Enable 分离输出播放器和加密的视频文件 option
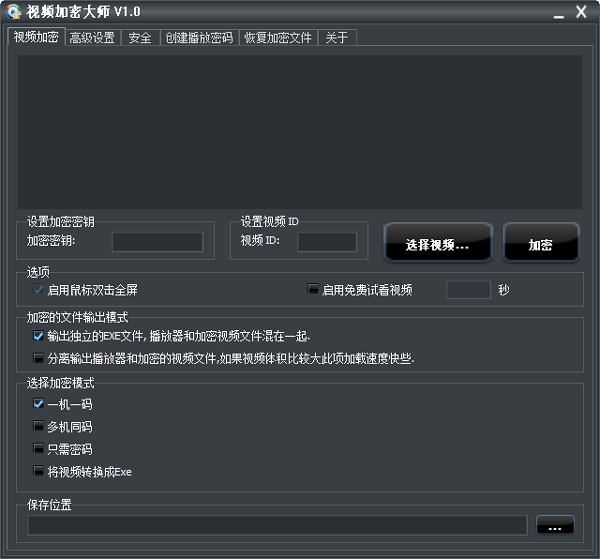600x559 pixels. [x=39, y=358]
